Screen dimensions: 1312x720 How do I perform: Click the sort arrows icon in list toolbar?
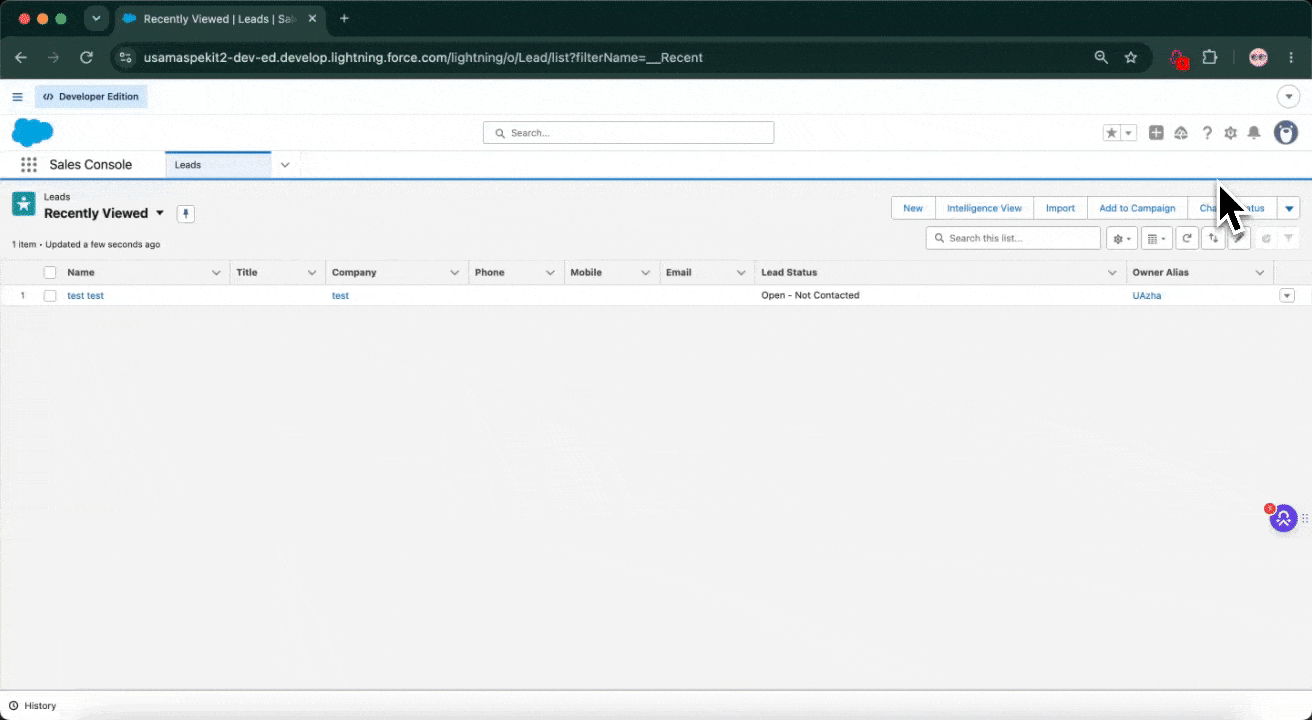[x=1213, y=238]
